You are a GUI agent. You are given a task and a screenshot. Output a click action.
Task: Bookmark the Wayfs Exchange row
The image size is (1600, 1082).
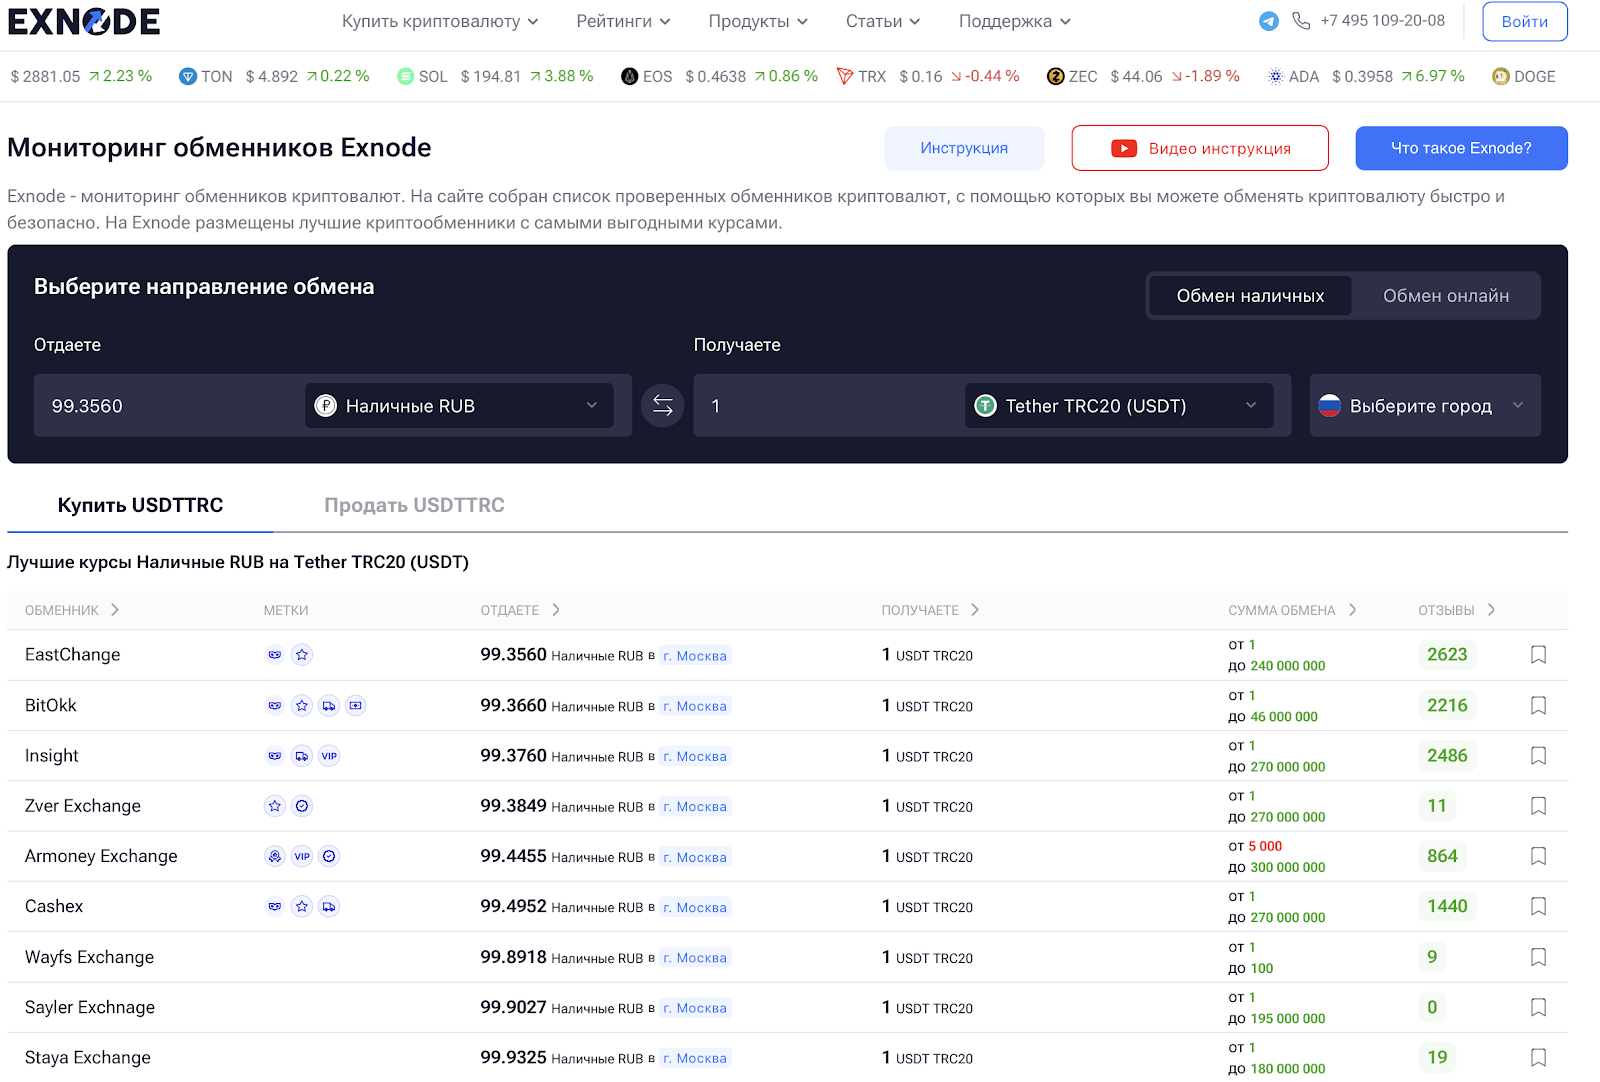coord(1538,957)
